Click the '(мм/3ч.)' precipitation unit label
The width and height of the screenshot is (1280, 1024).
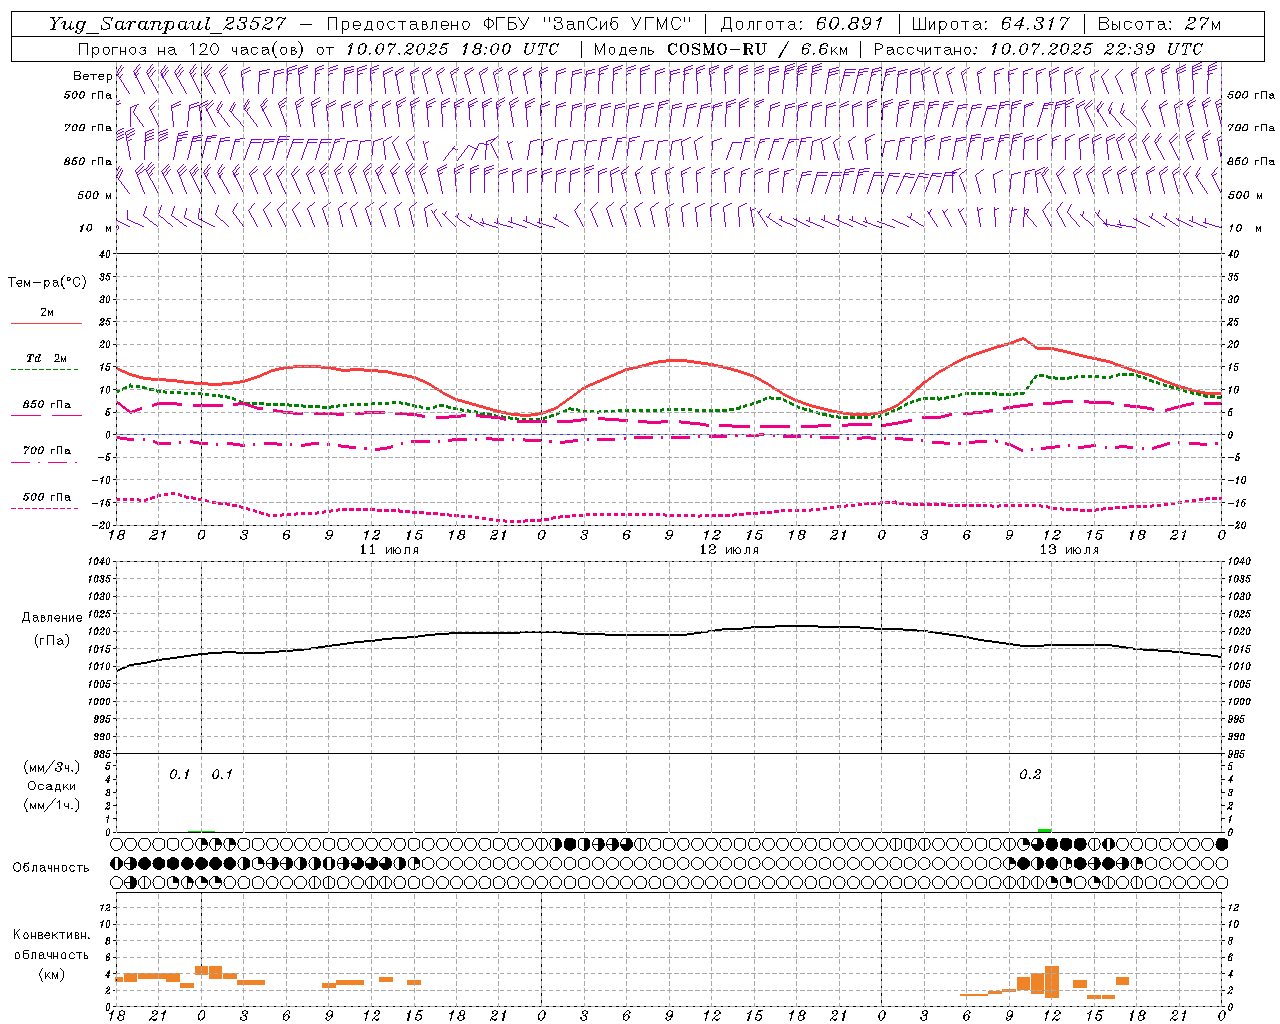click(52, 767)
